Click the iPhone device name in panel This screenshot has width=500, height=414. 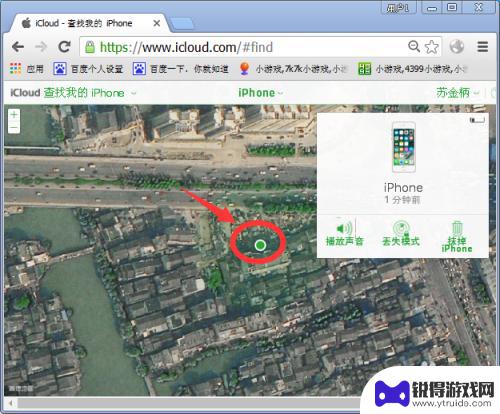[x=403, y=188]
